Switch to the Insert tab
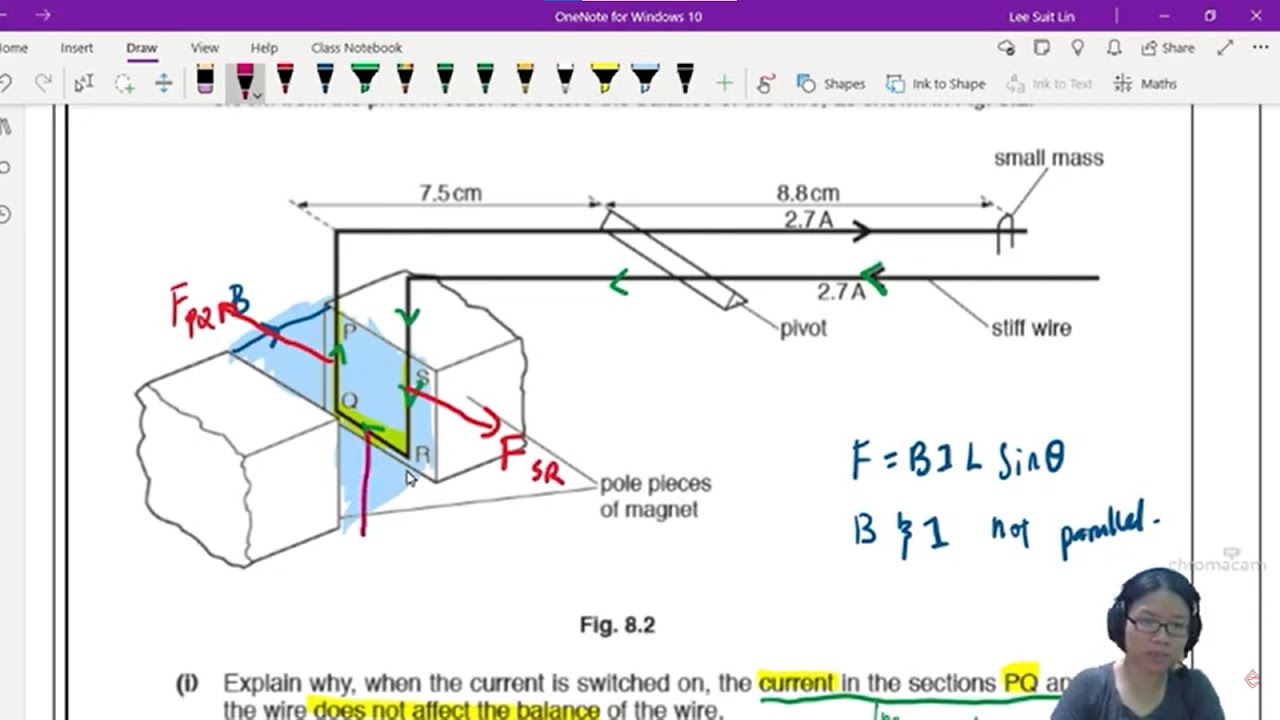The width and height of the screenshot is (1280, 720). point(76,47)
